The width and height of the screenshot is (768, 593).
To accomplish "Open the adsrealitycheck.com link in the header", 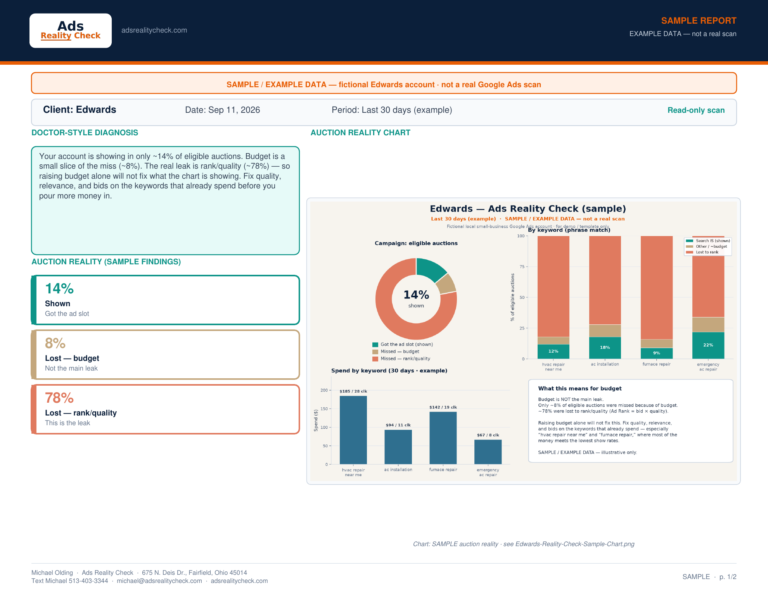I will pos(154,30).
